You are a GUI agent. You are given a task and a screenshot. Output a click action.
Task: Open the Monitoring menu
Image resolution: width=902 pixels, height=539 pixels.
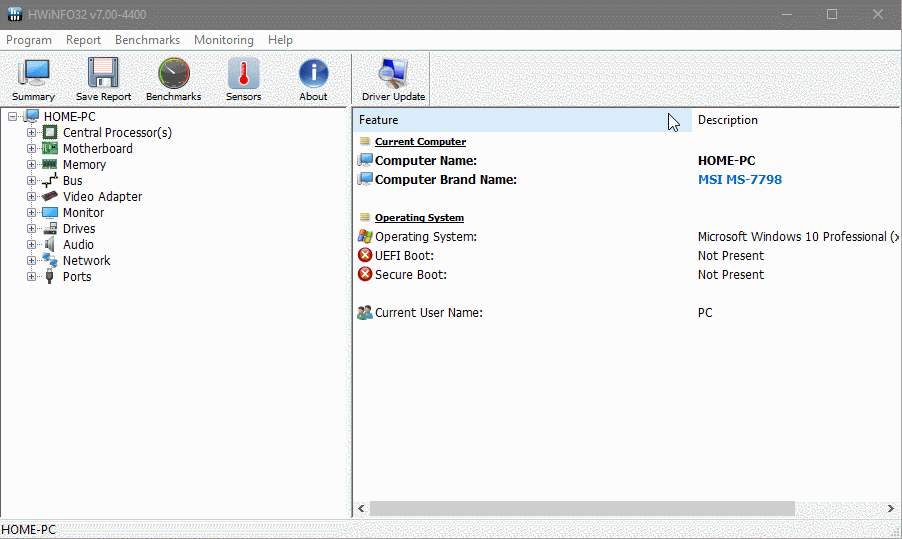(224, 40)
